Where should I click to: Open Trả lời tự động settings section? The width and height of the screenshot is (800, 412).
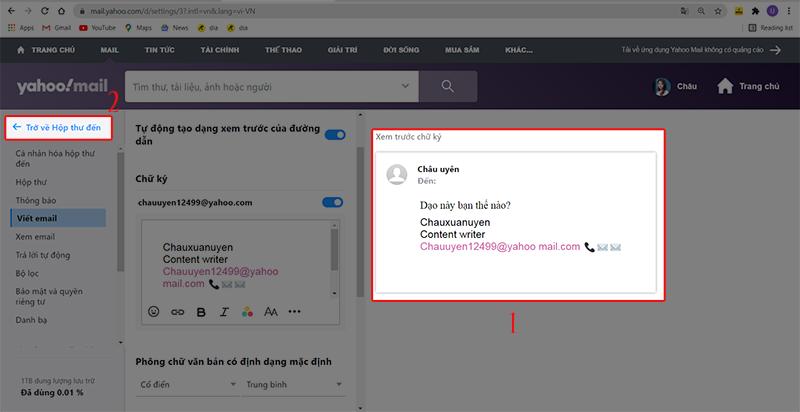point(43,255)
